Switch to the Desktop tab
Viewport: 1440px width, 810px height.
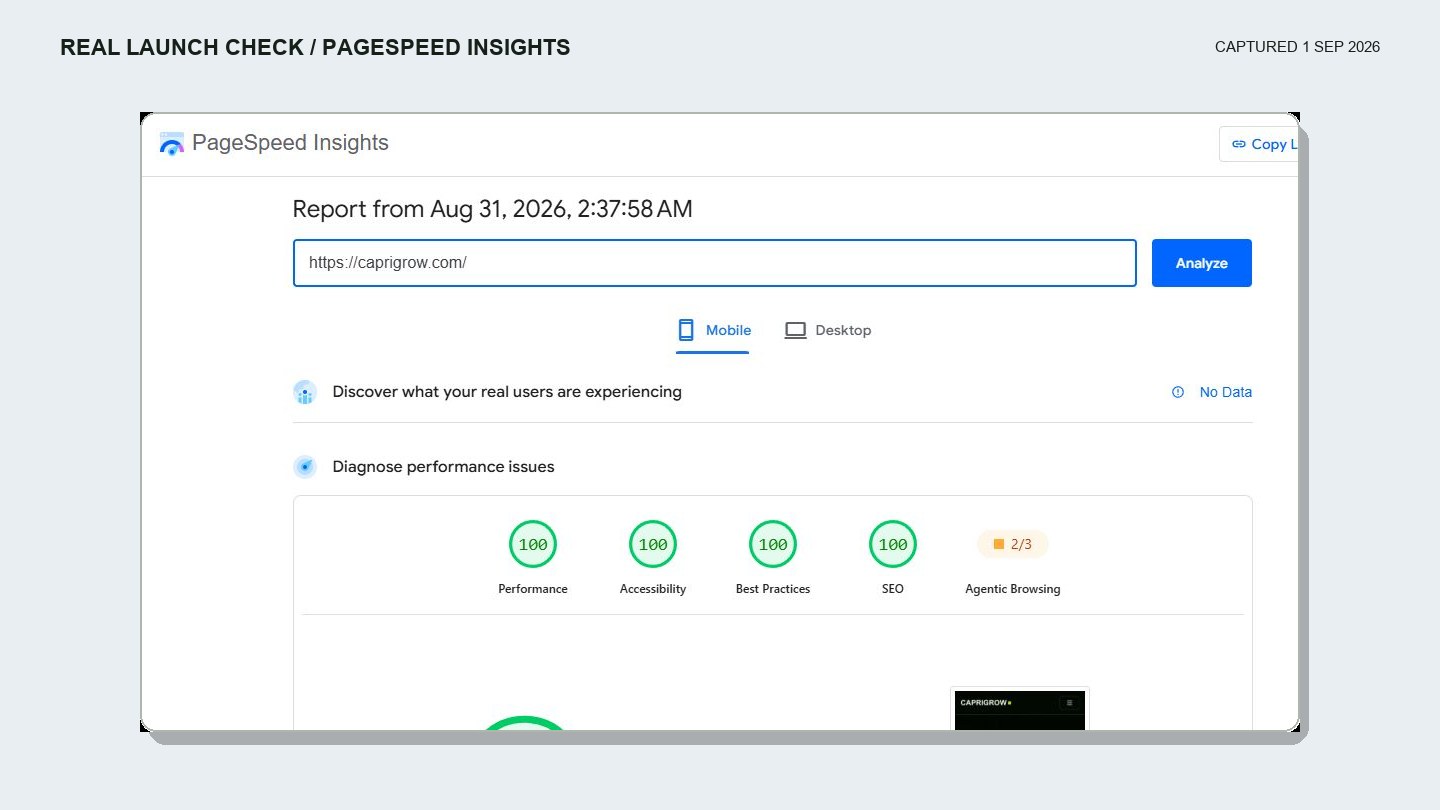click(828, 331)
